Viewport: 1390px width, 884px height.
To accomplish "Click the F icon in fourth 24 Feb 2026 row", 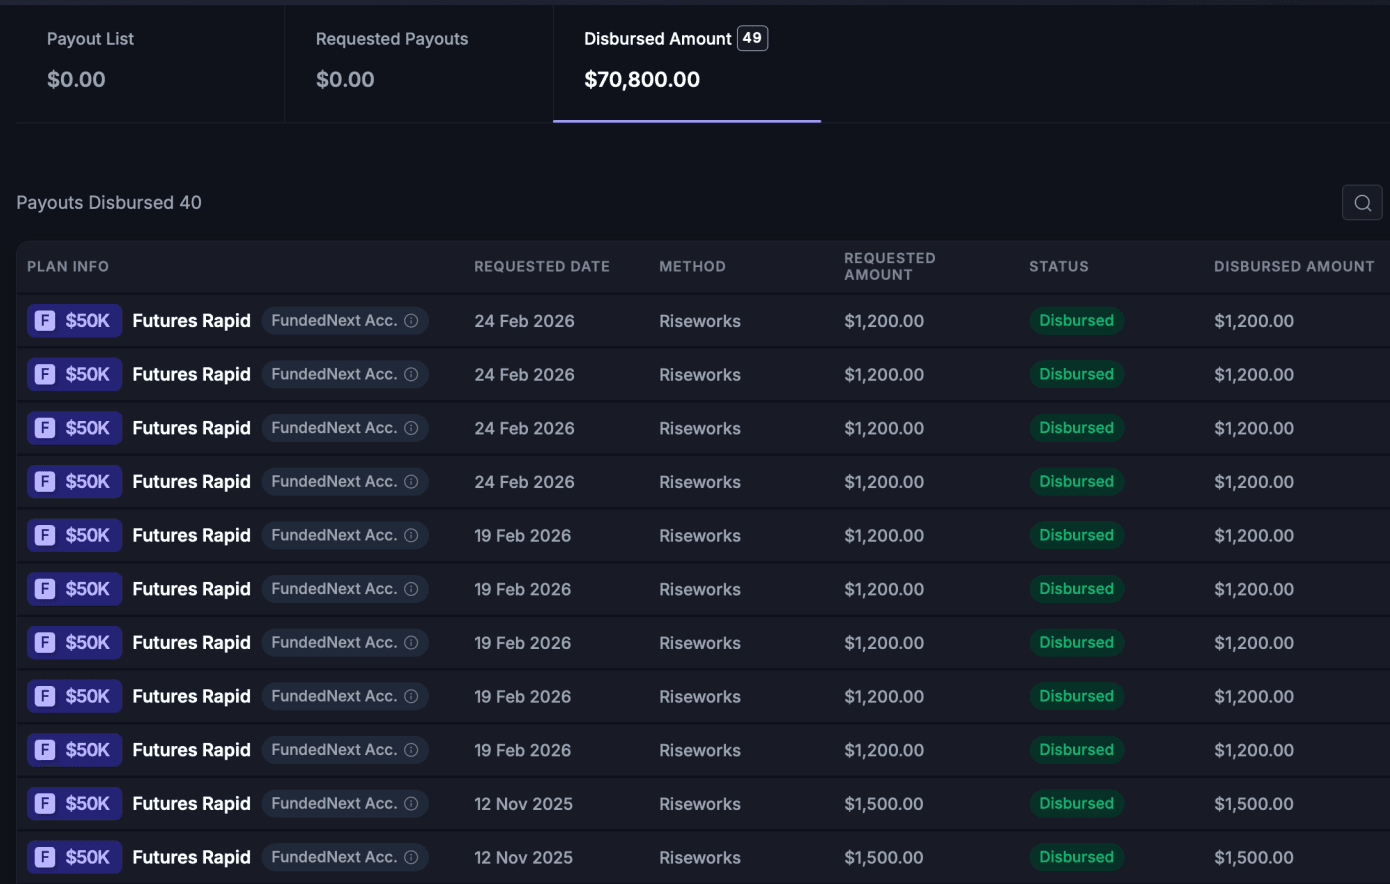I will [45, 482].
